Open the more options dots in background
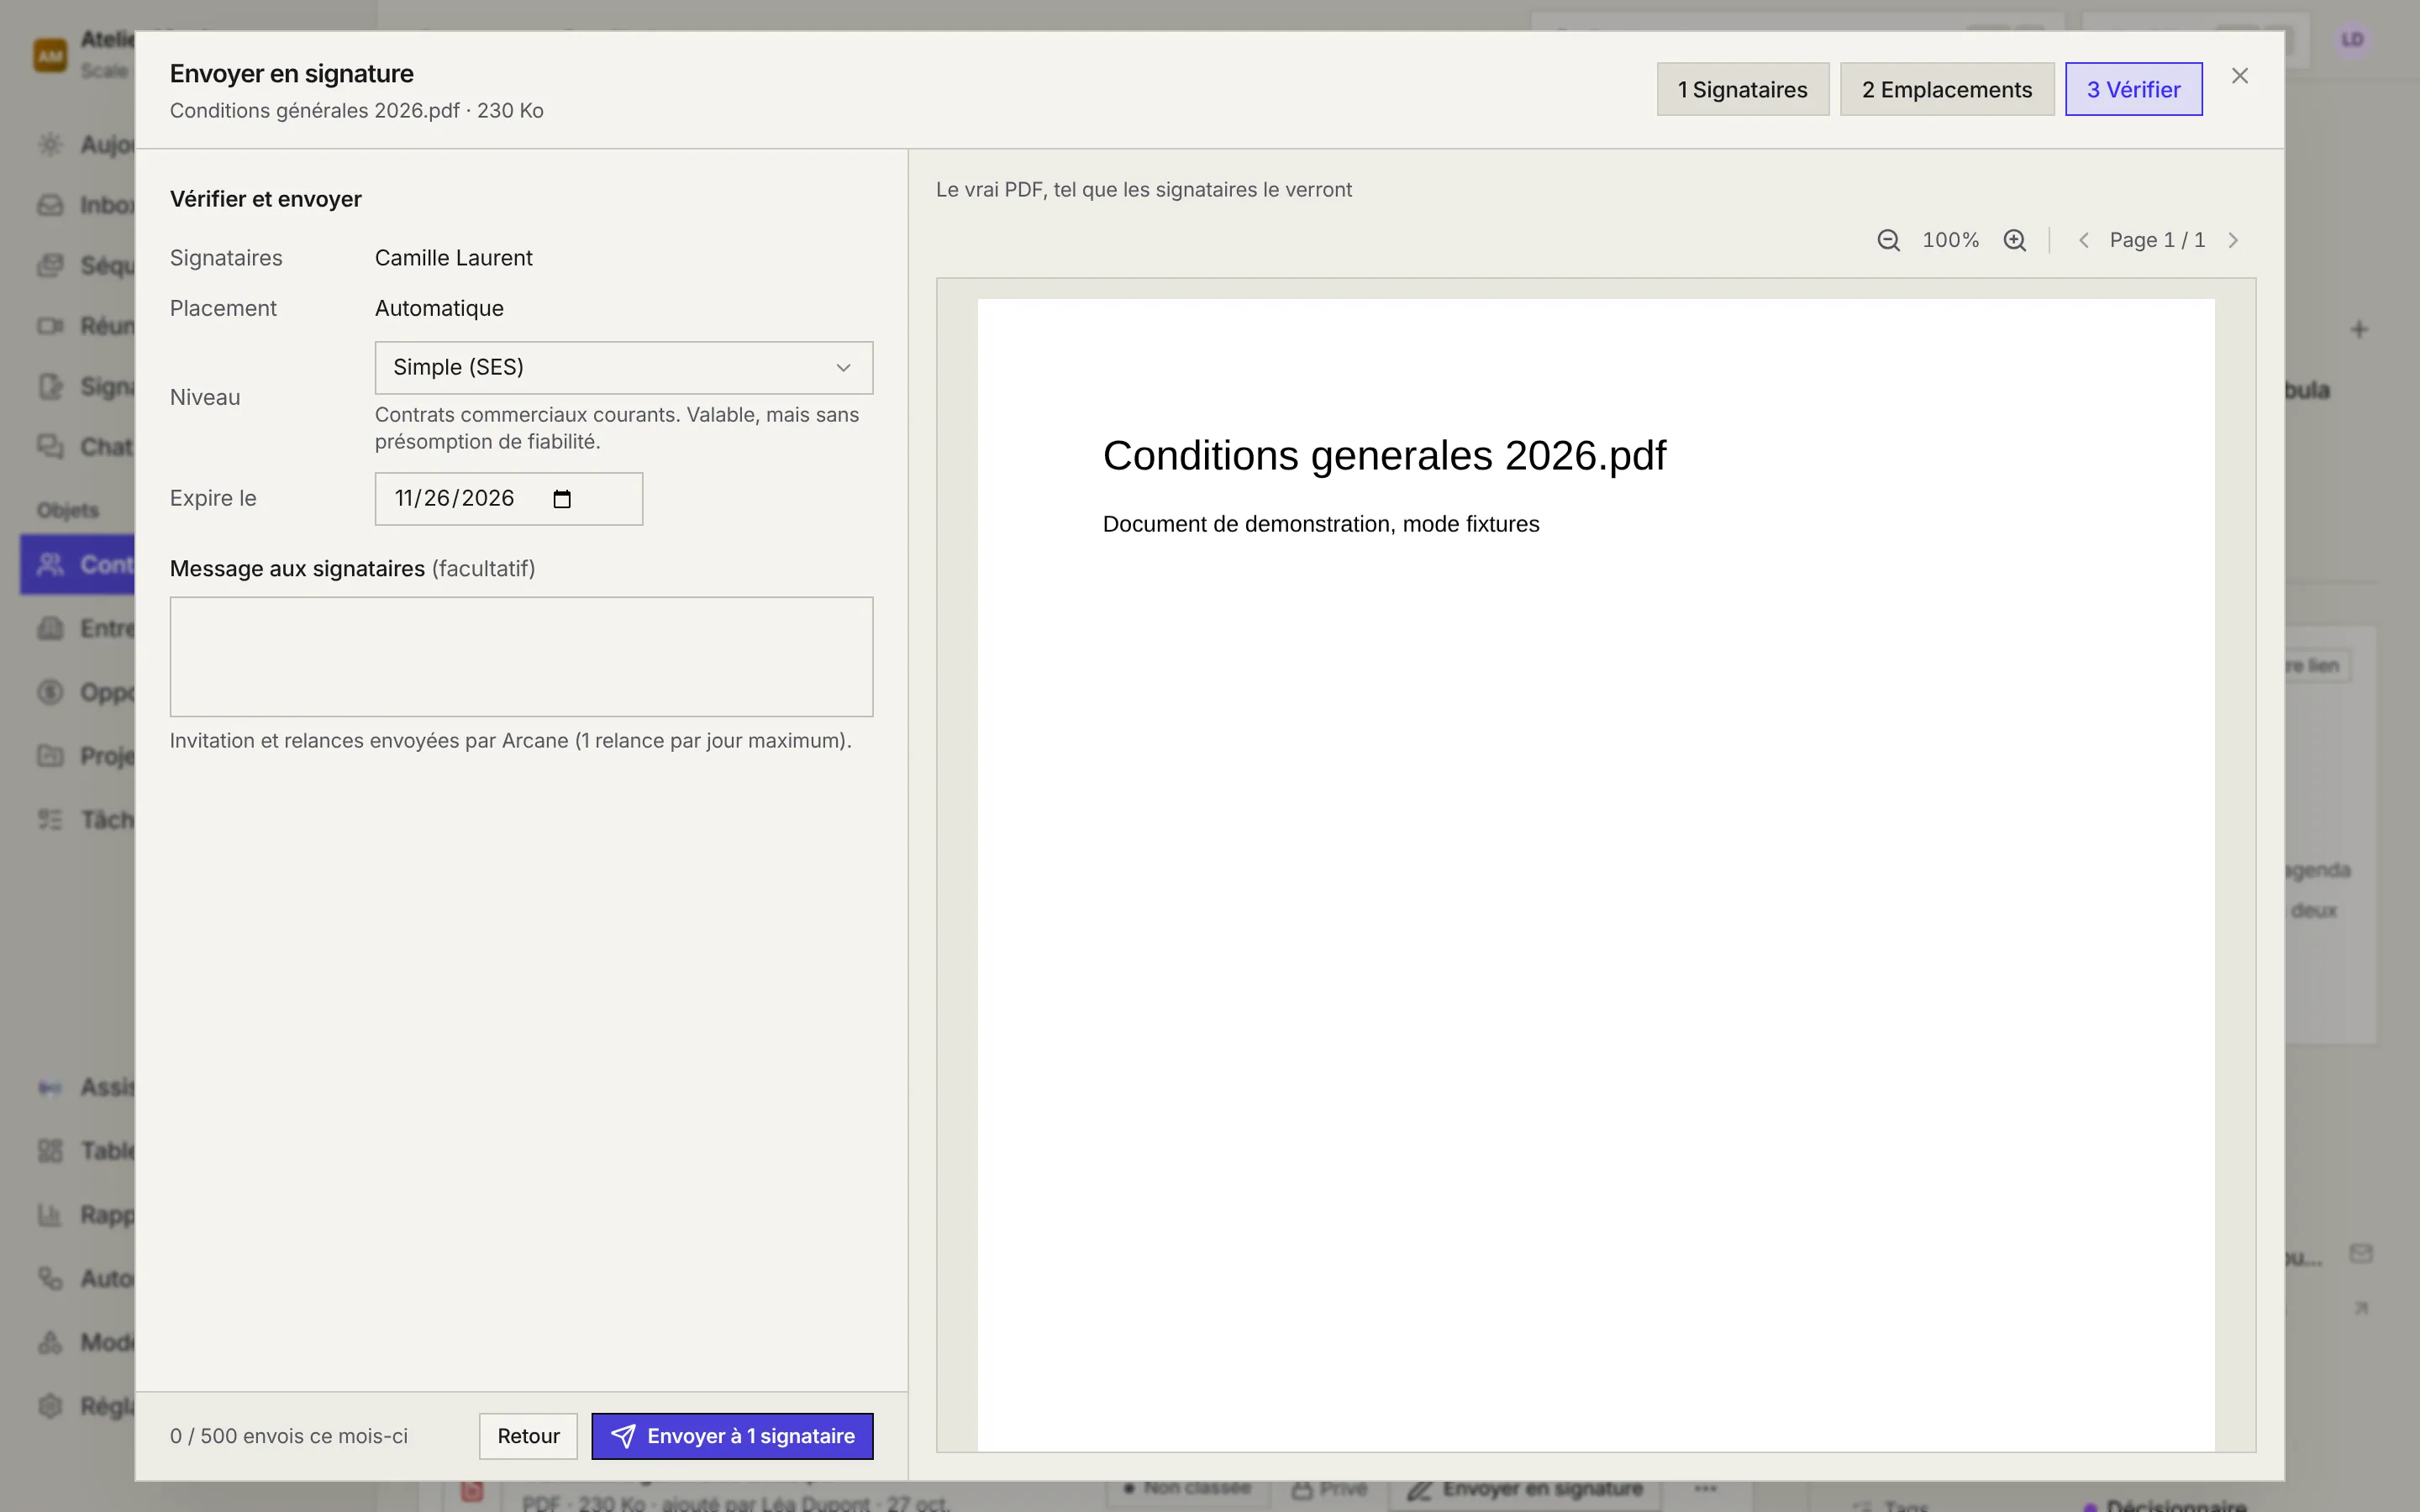This screenshot has height=1512, width=2420. tap(1705, 1489)
